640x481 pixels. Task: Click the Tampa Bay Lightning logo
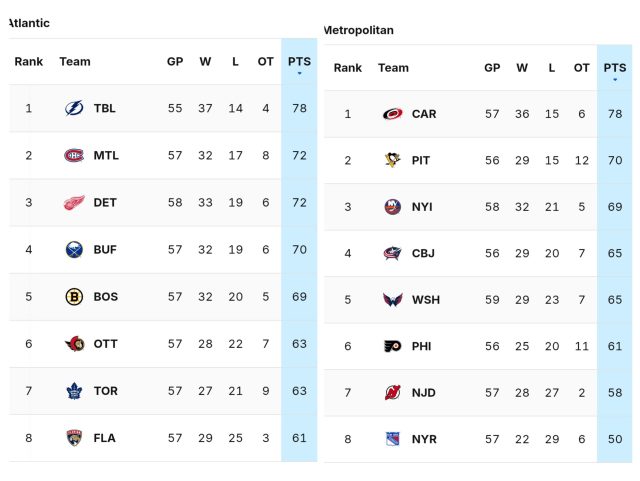pos(75,108)
